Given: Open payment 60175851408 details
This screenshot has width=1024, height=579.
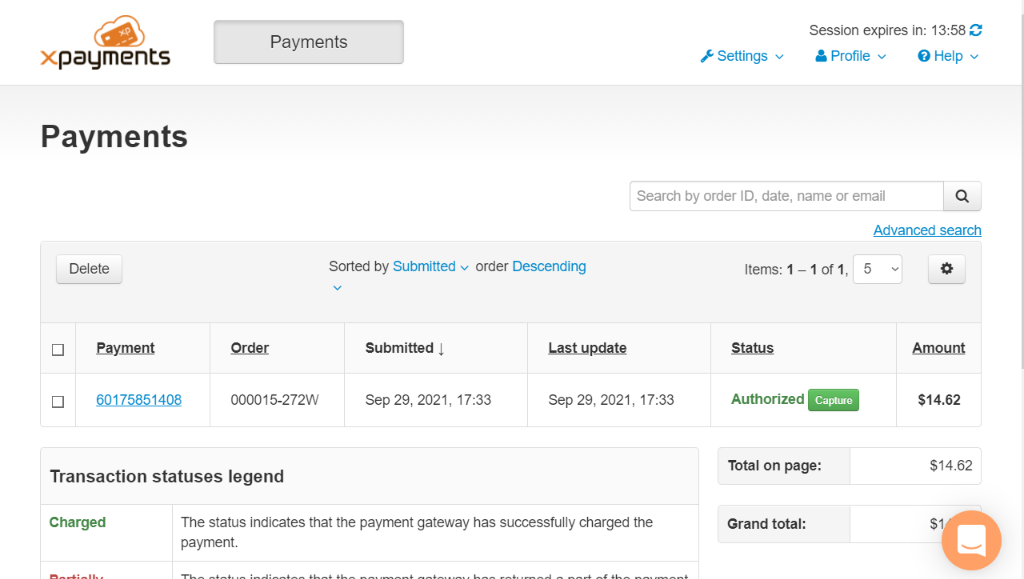Looking at the screenshot, I should (138, 399).
